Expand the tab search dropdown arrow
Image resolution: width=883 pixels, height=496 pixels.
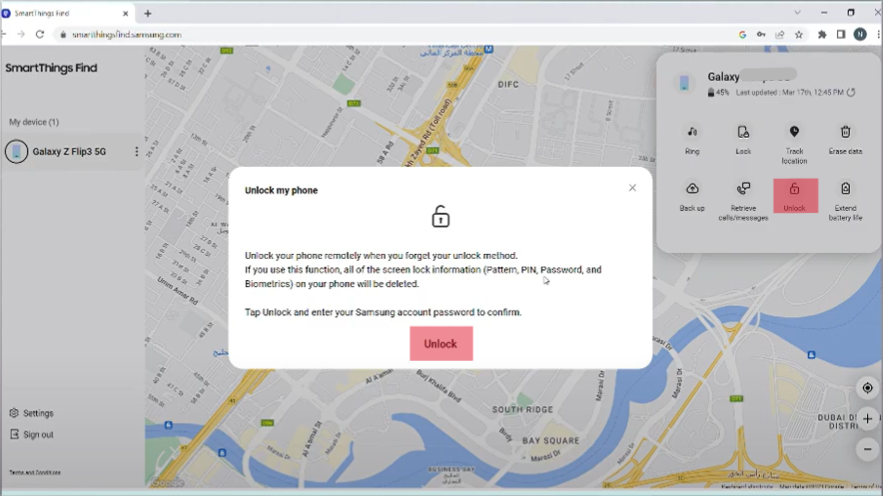[x=797, y=12]
